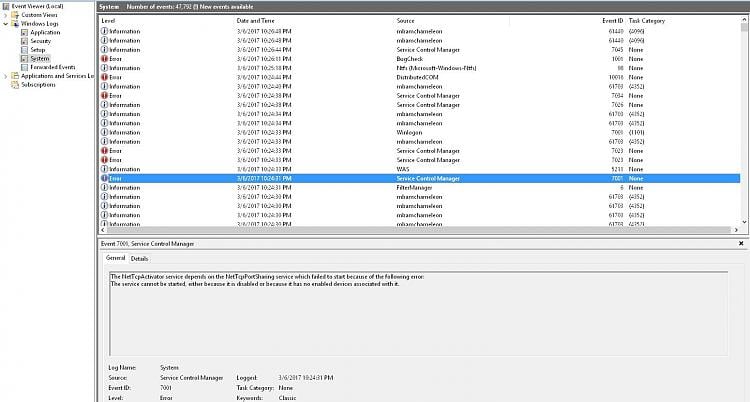The height and width of the screenshot is (402, 750).
Task: Select the Ntfs (Microsoft-Windows-Ntfs) source cell
Action: coord(436,68)
